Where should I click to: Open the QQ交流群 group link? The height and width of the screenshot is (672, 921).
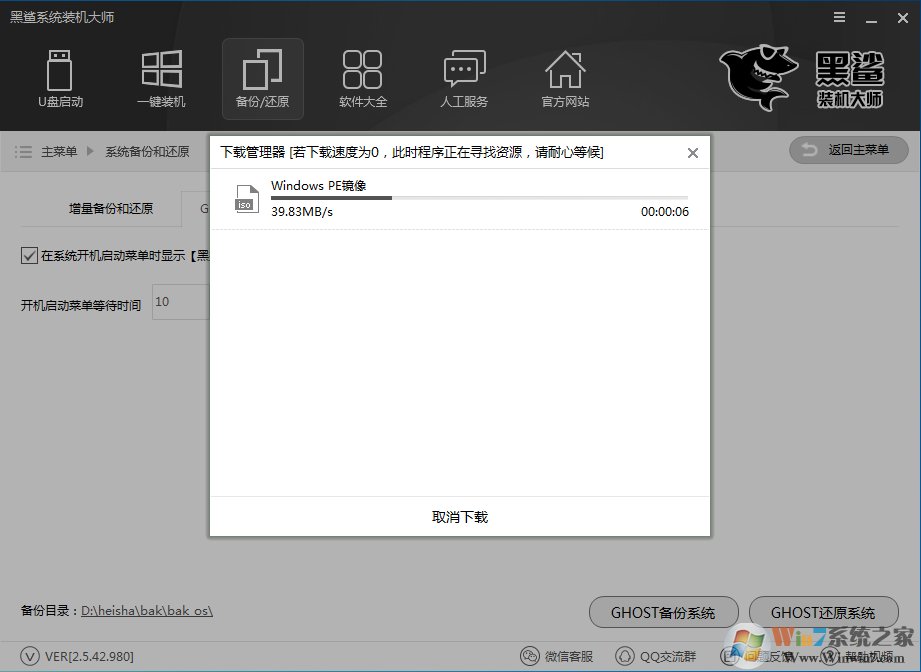click(x=656, y=656)
